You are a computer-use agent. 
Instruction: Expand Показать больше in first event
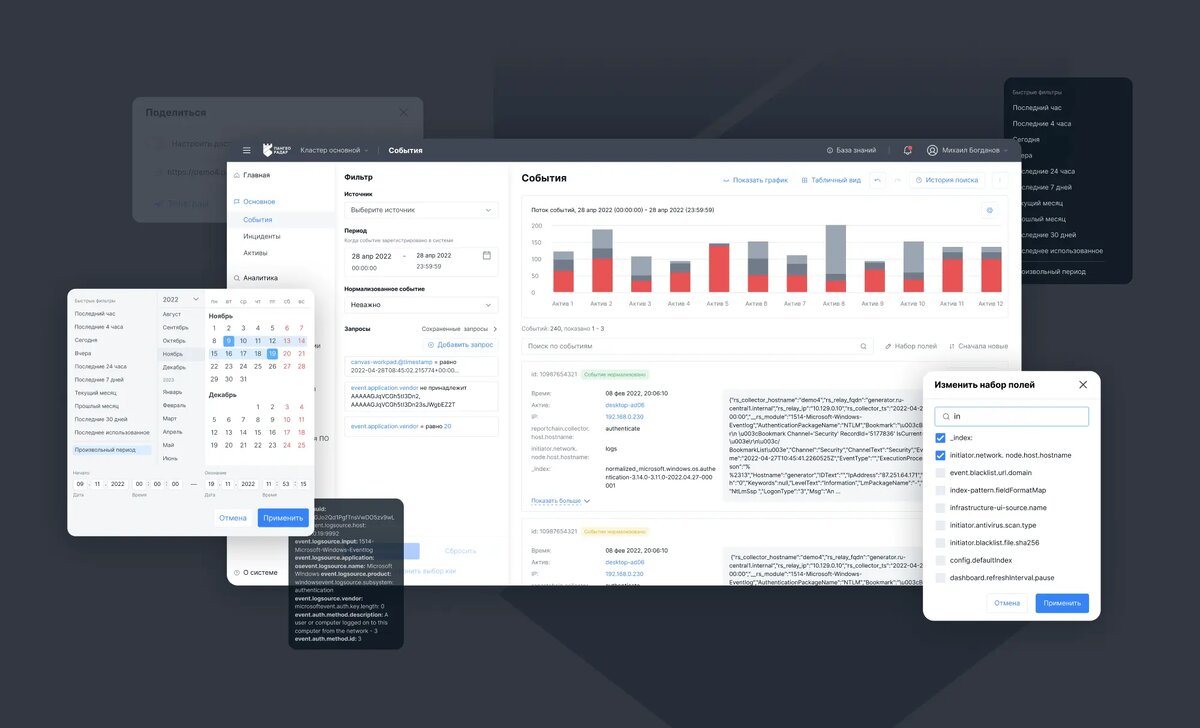(x=560, y=500)
